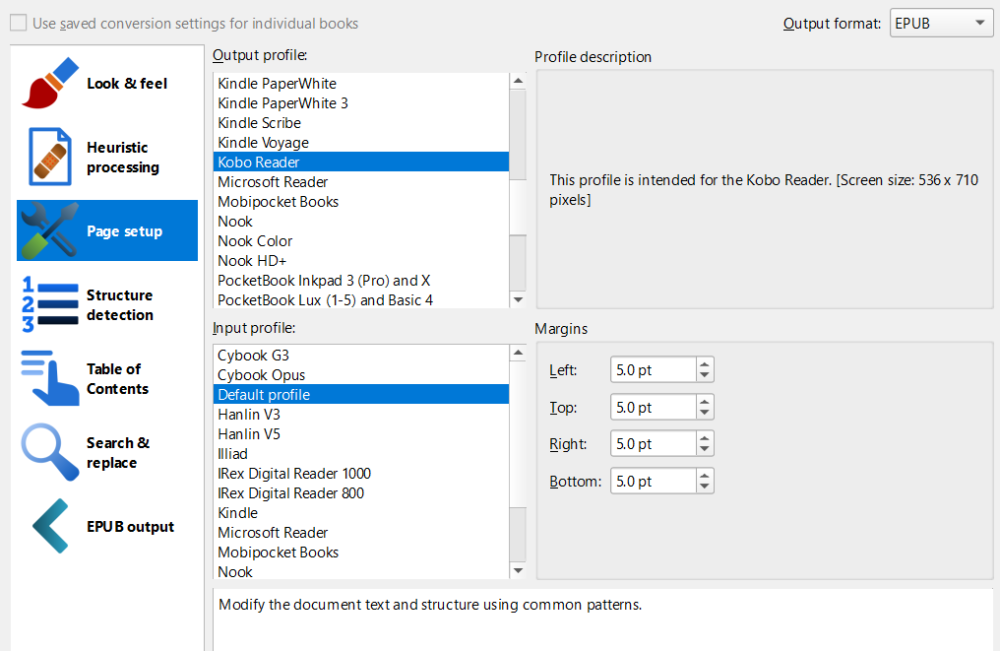Open the Look & feel paintbrush icon
The width and height of the screenshot is (1000, 651).
pyautogui.click(x=50, y=83)
